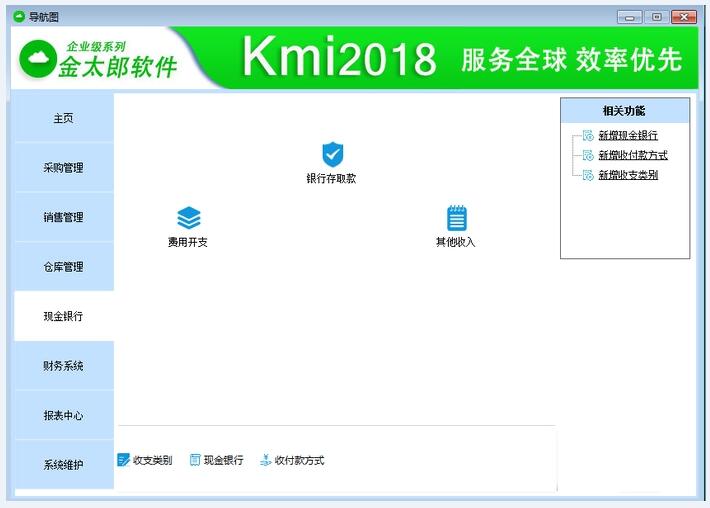Click the 收支类别 icon at bottom
The width and height of the screenshot is (710, 508).
point(124,460)
